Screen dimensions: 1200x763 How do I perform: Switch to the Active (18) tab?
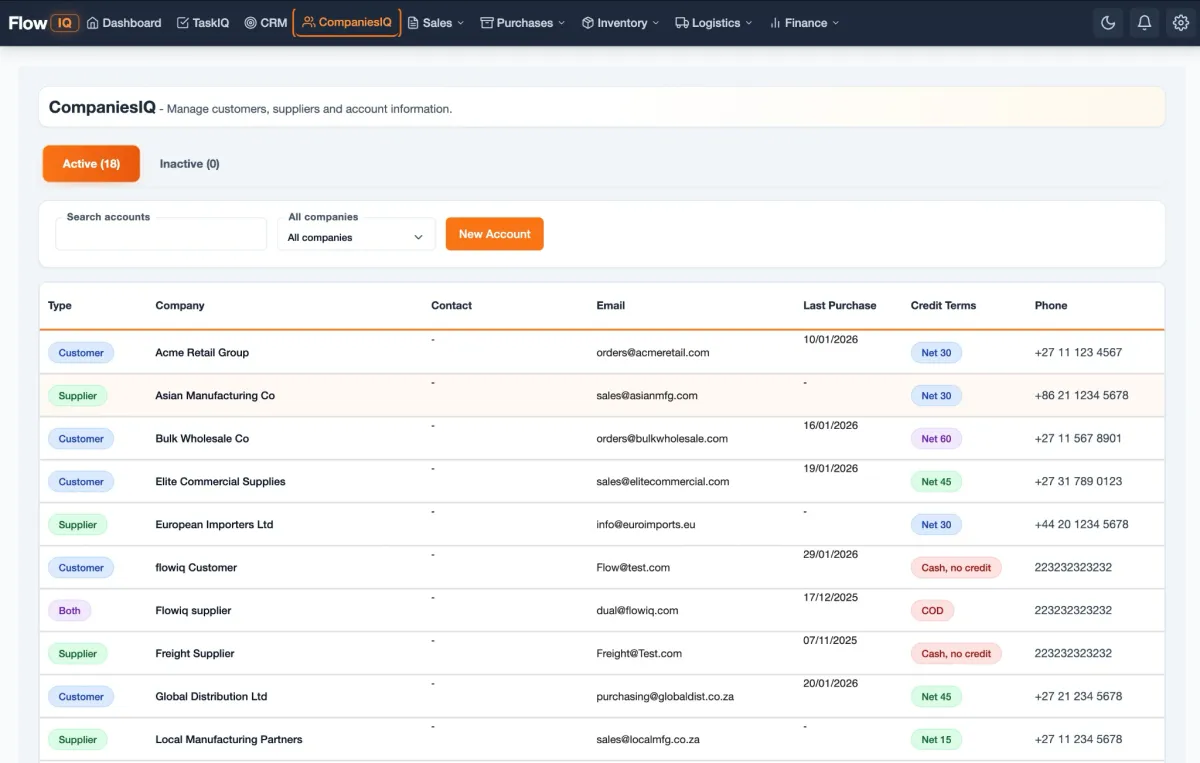[x=91, y=164]
